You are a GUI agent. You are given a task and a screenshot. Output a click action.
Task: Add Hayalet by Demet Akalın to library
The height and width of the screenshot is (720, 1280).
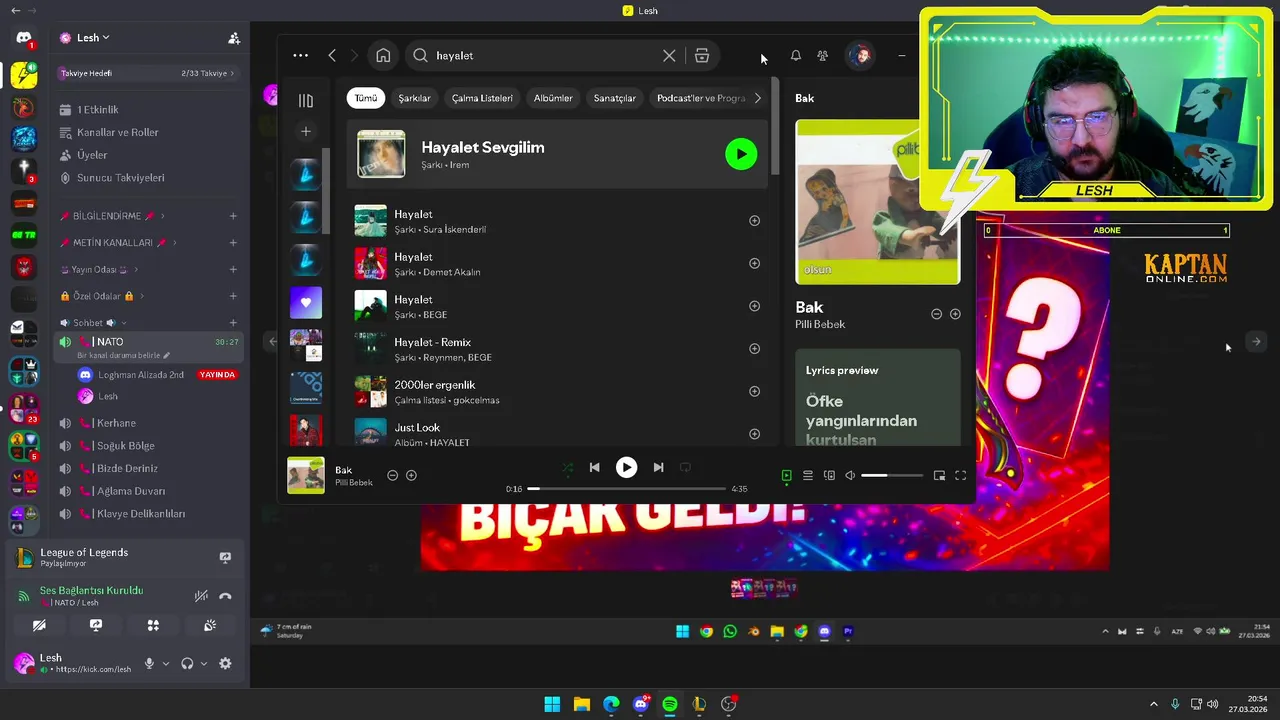click(x=755, y=263)
